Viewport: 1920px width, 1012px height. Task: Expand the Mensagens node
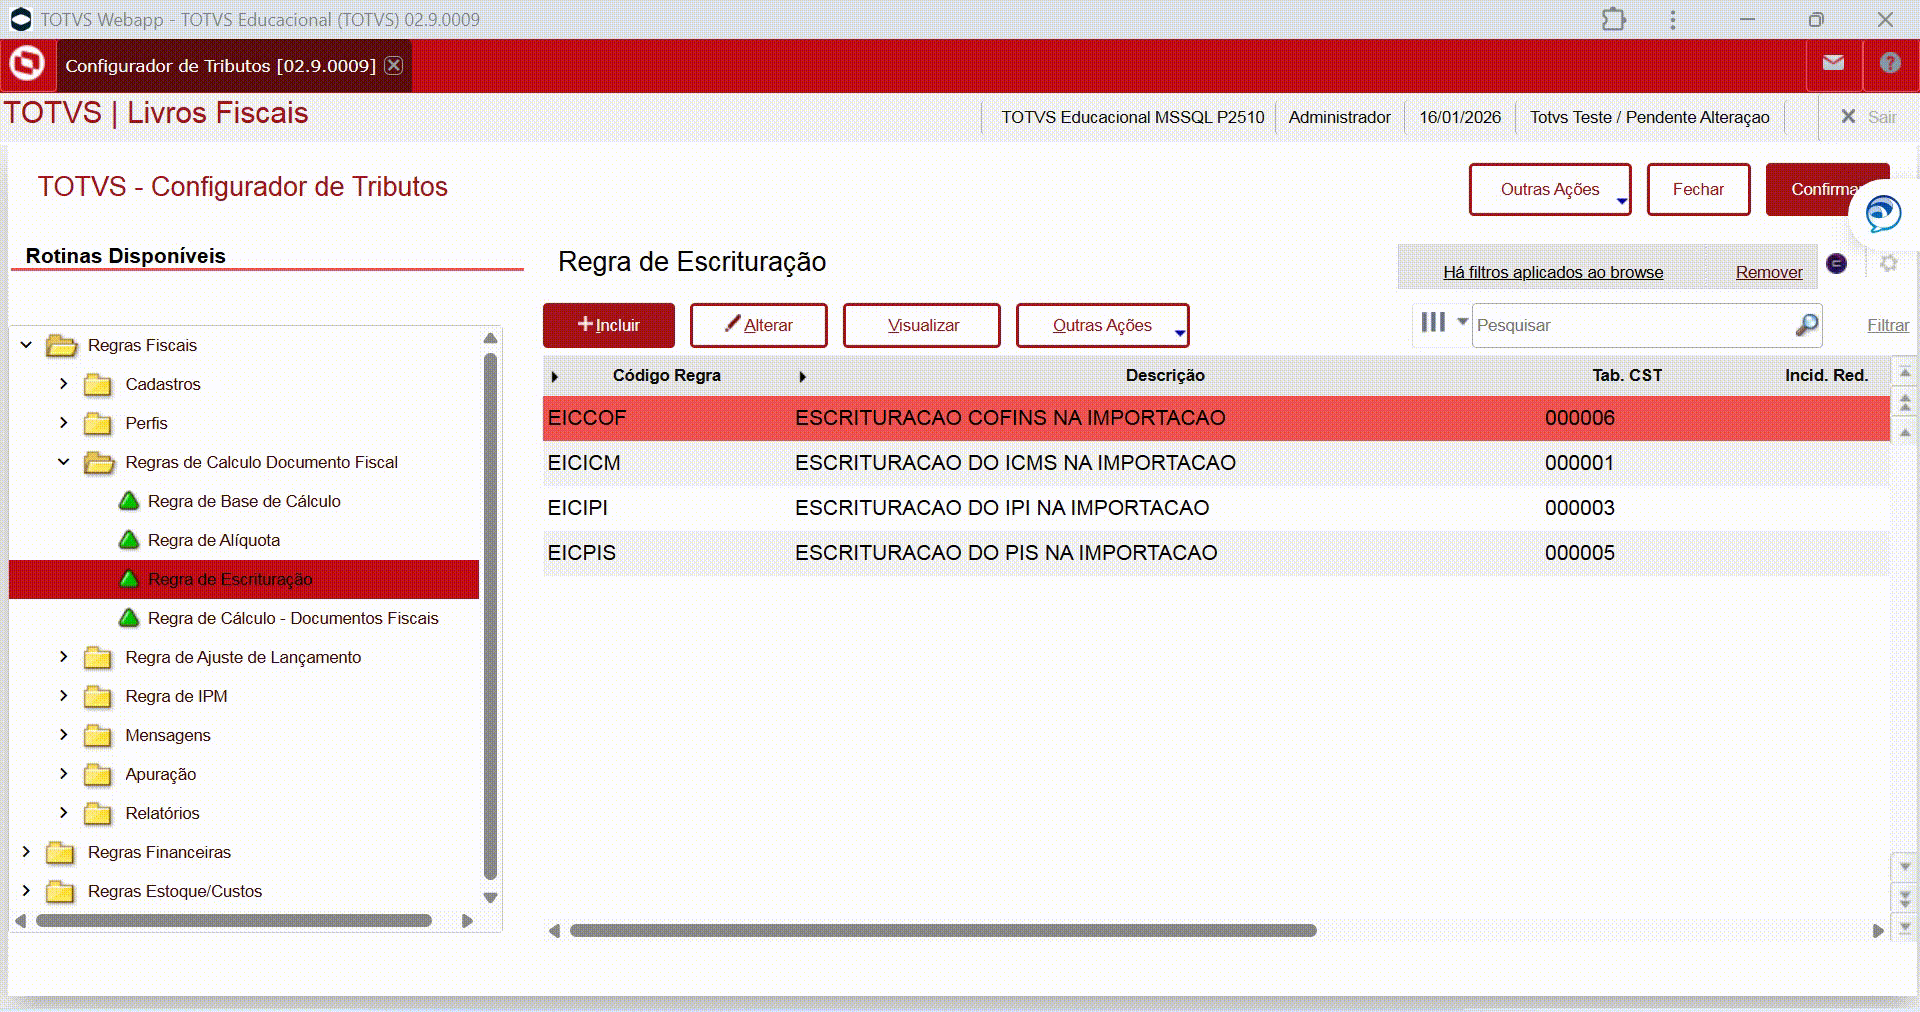pyautogui.click(x=63, y=734)
